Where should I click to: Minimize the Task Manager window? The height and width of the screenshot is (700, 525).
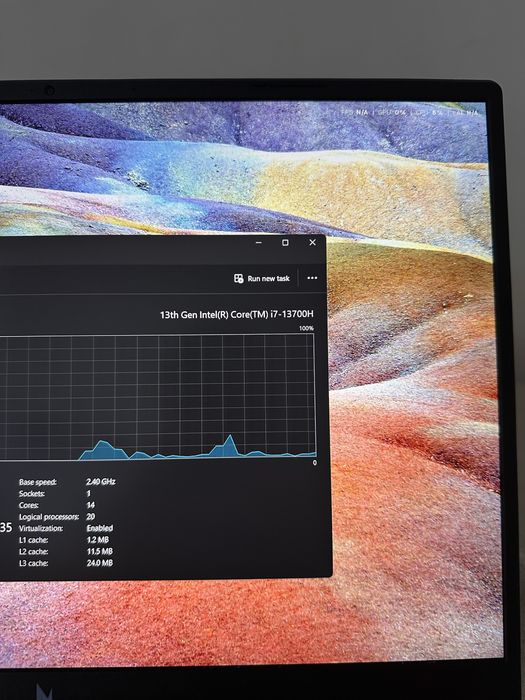click(x=258, y=242)
